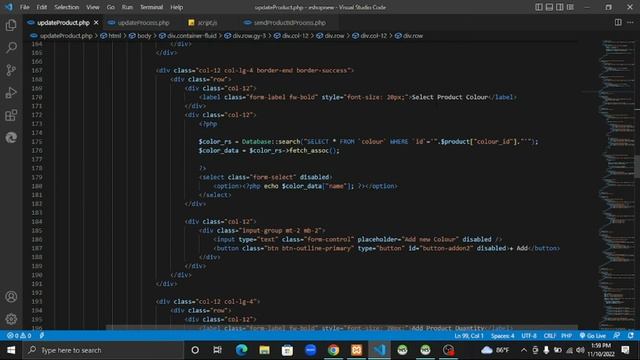Open the View menu
The width and height of the screenshot is (640, 360).
coord(93,7)
